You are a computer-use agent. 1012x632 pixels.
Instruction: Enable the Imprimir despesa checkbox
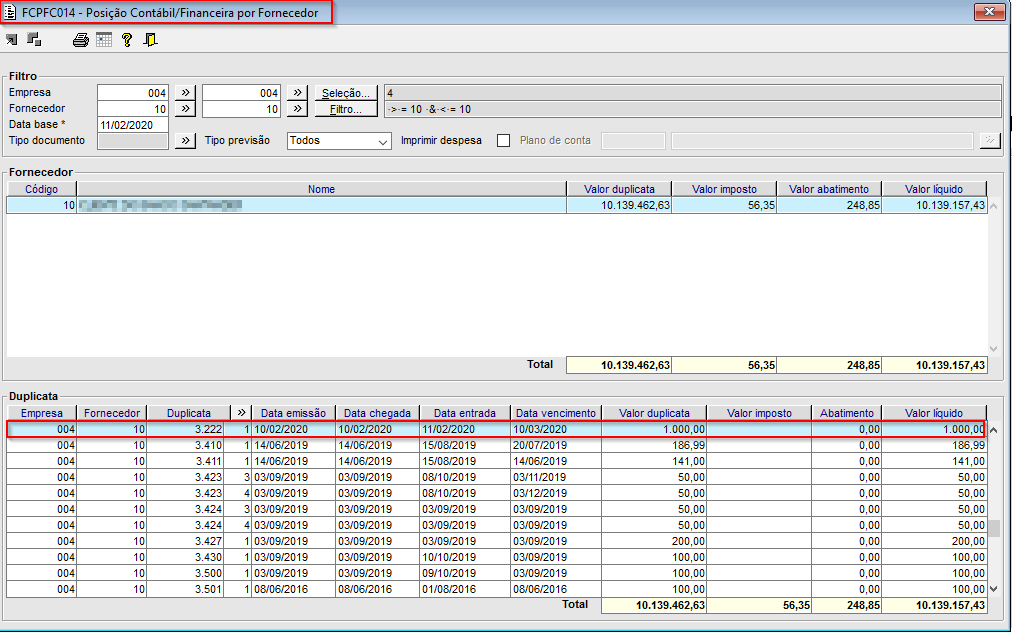pyautogui.click(x=504, y=141)
